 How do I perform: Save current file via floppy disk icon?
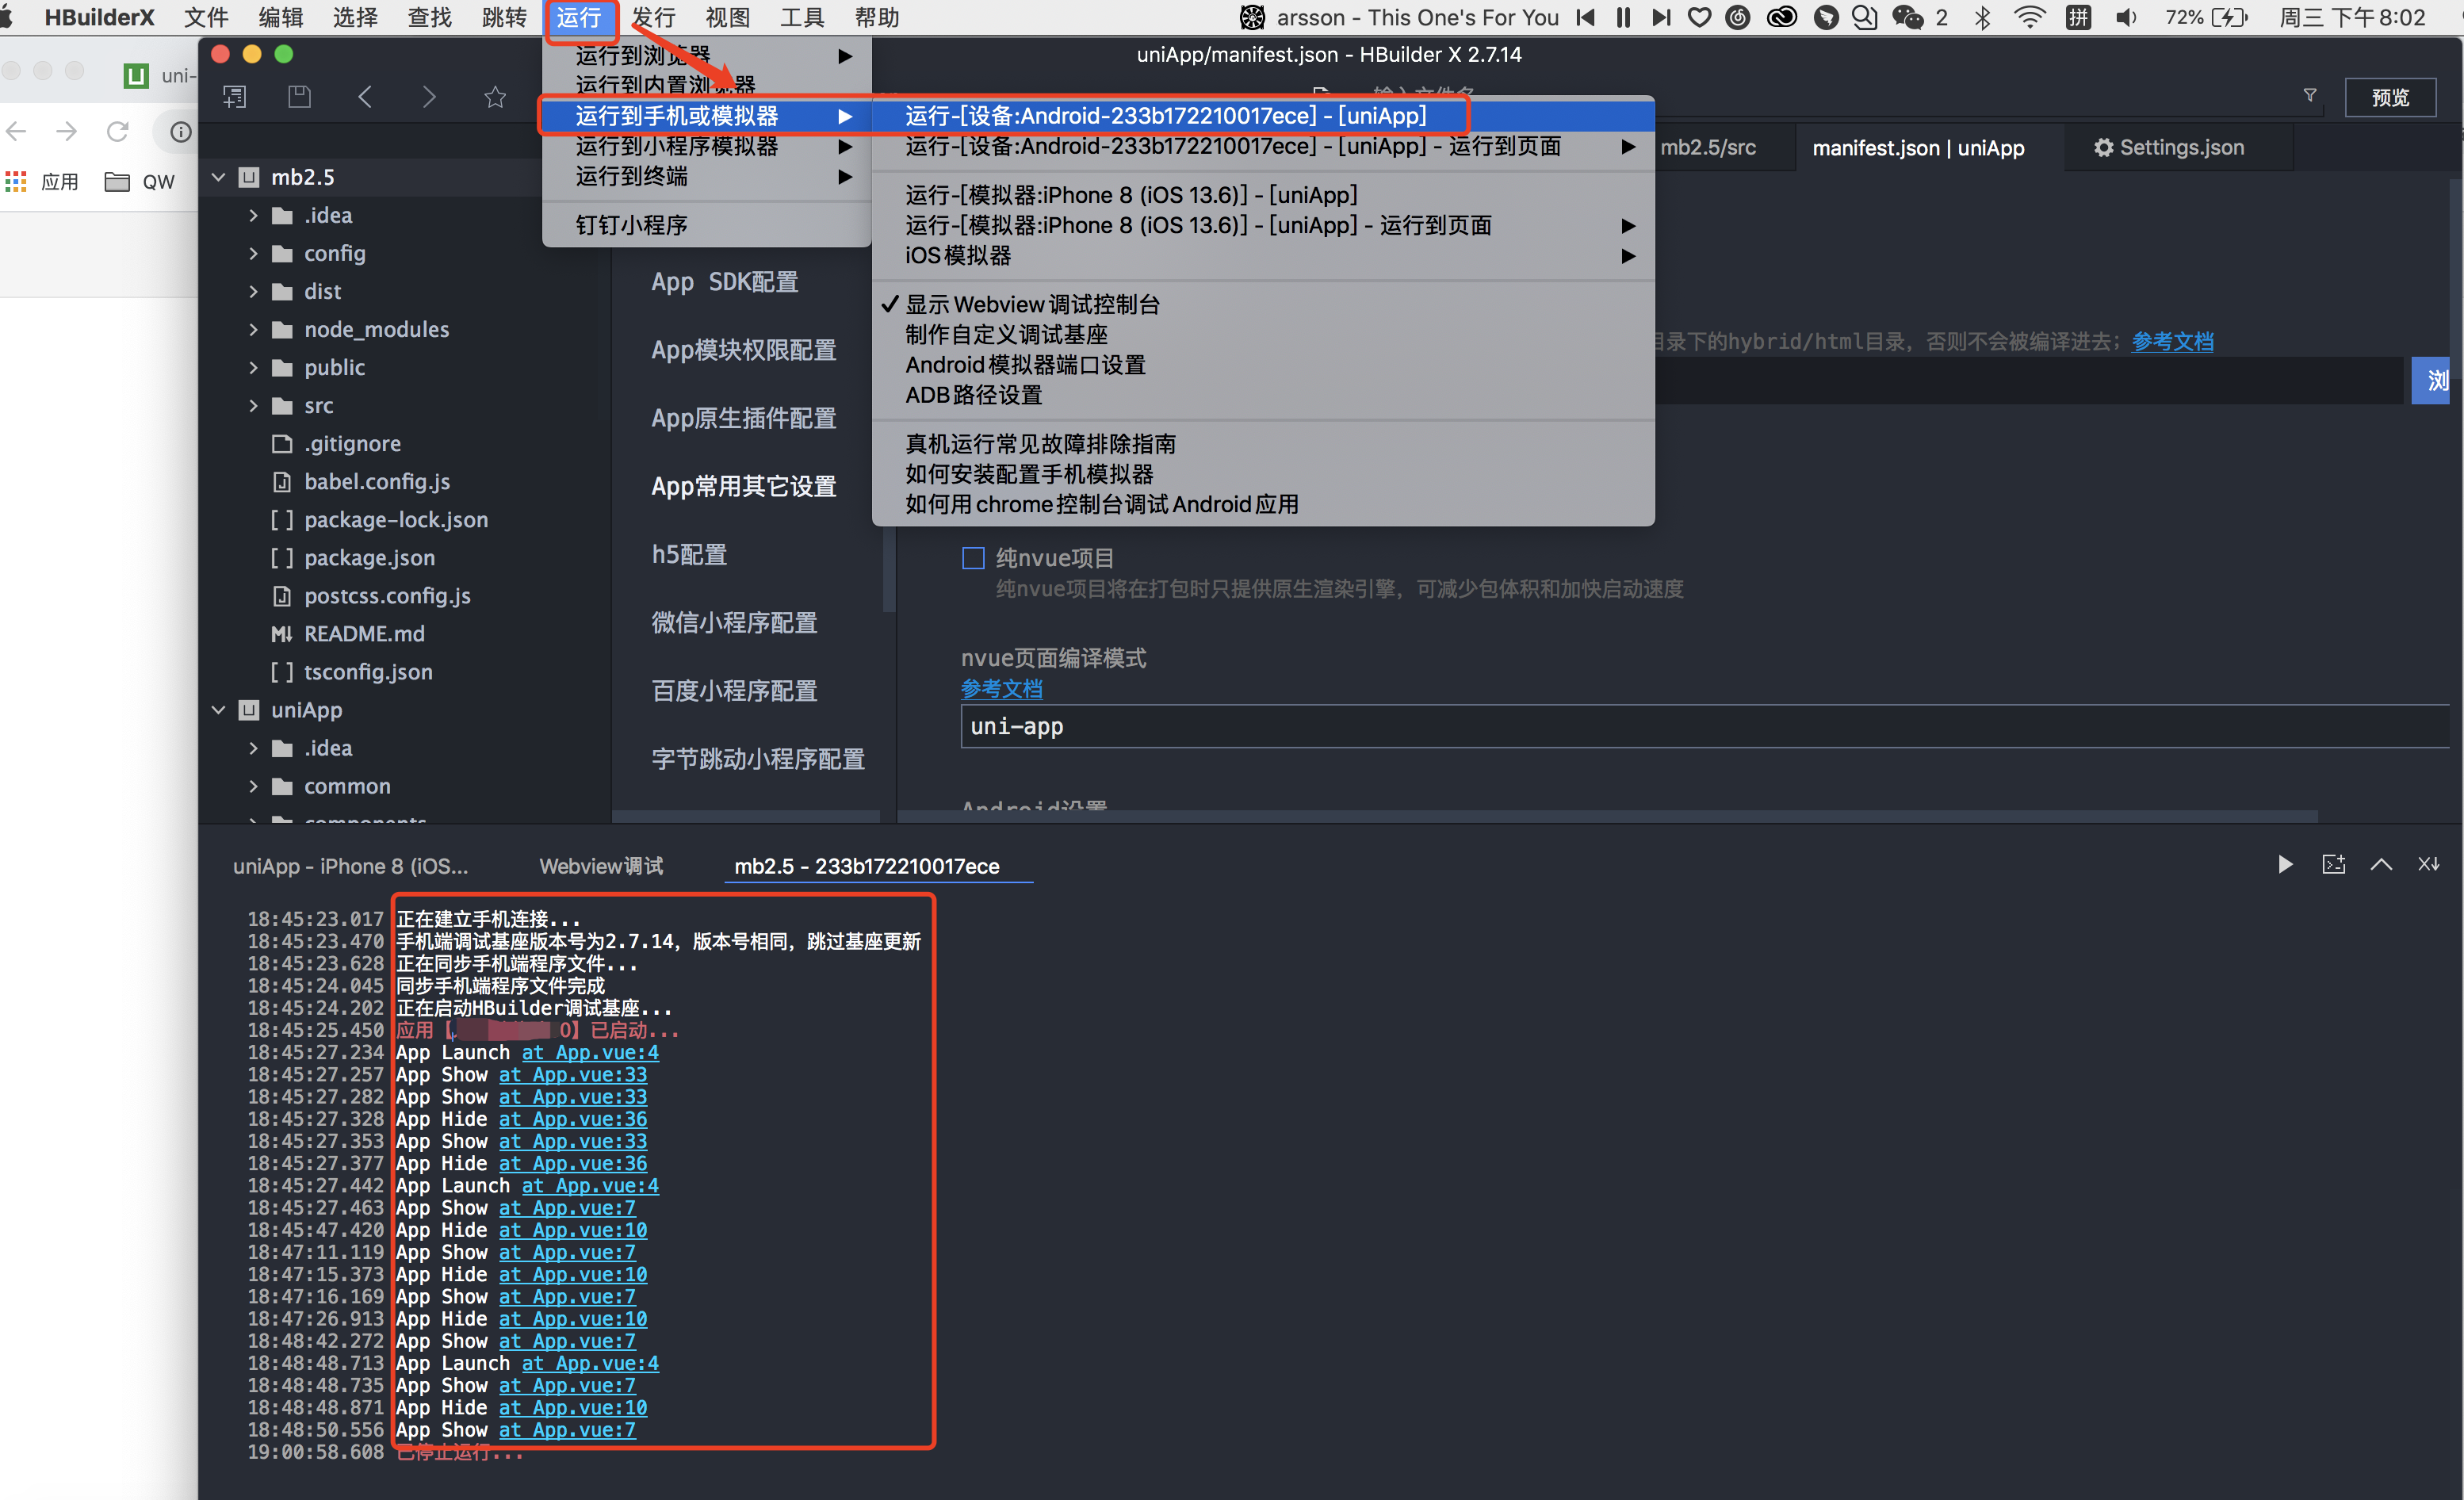pyautogui.click(x=299, y=96)
